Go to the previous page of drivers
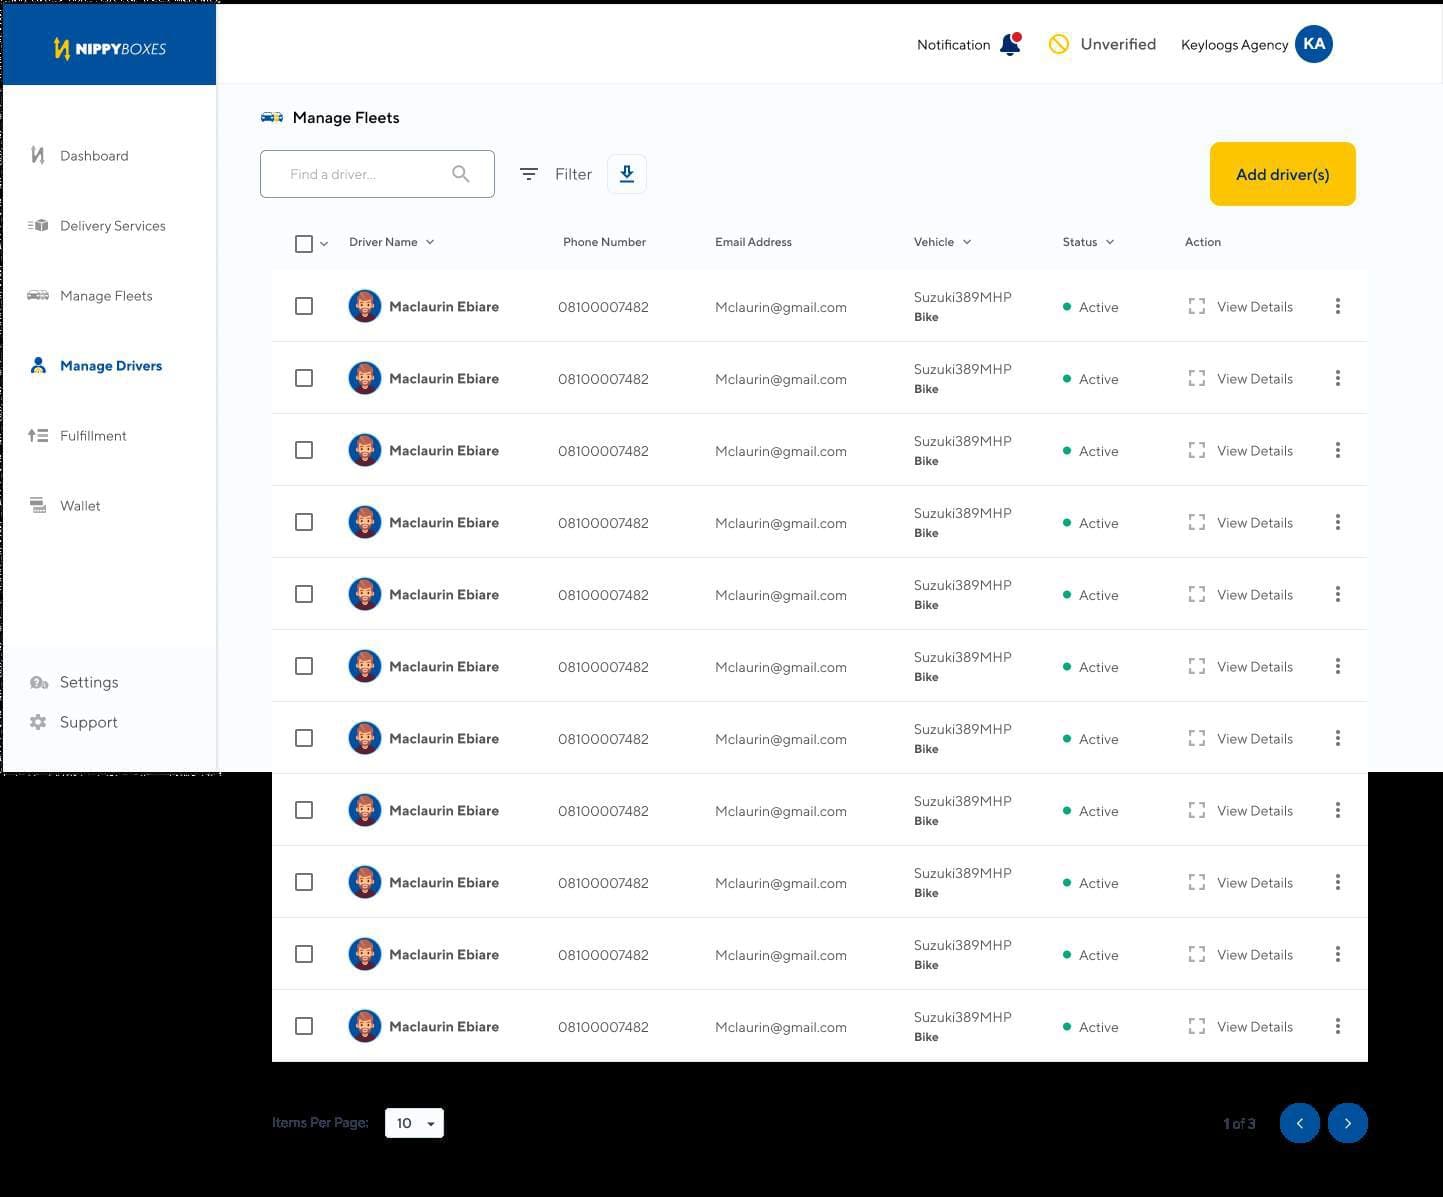The height and width of the screenshot is (1197, 1443). [1300, 1123]
